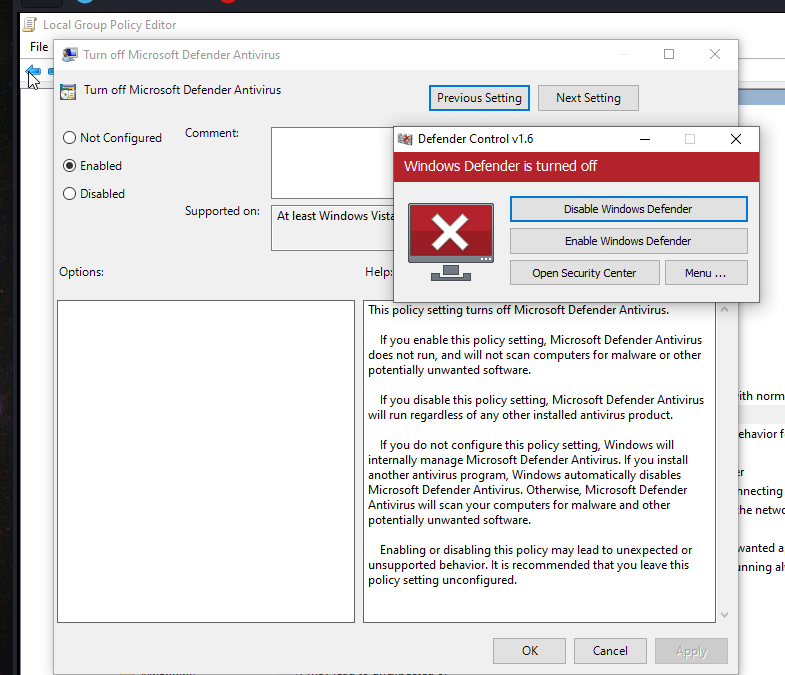The width and height of the screenshot is (785, 675).
Task: Click inside the Comment text box
Action: (332, 163)
